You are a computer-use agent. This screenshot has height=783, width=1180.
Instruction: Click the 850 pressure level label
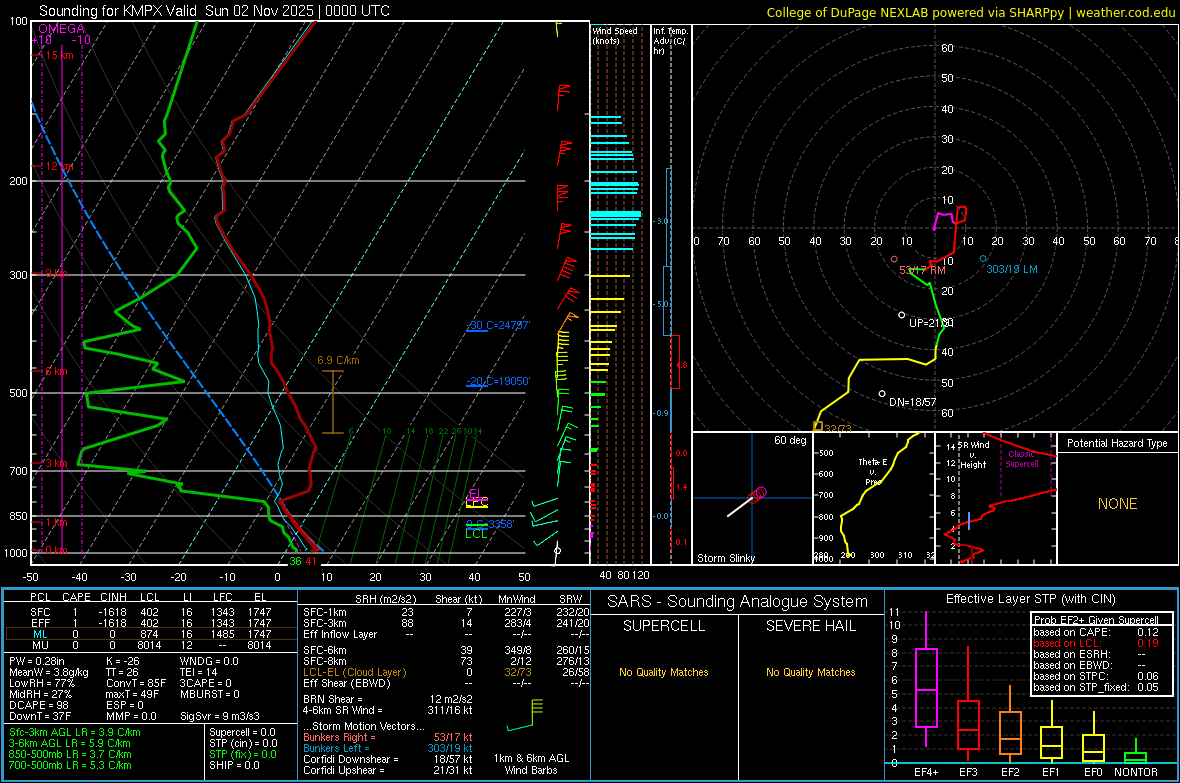click(18, 516)
